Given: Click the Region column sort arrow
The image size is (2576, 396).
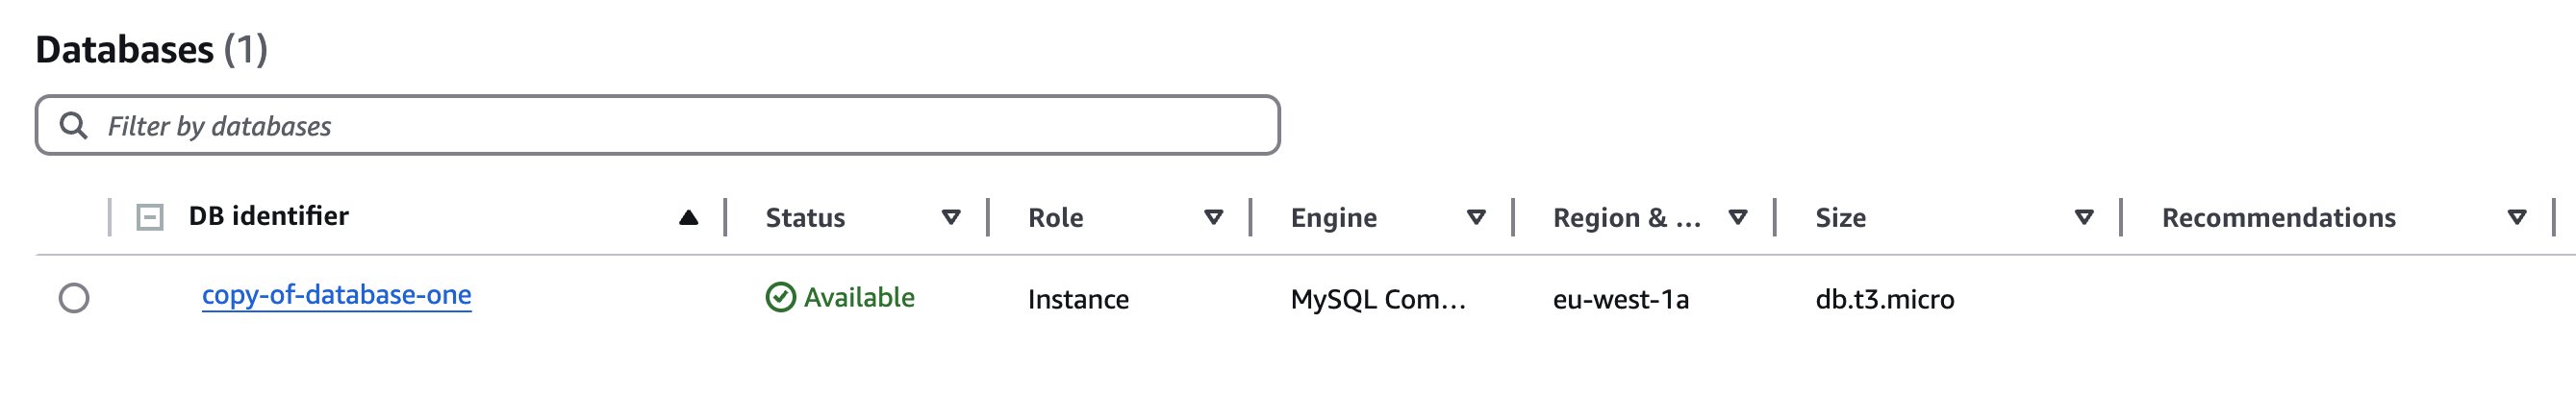Looking at the screenshot, I should [1738, 217].
